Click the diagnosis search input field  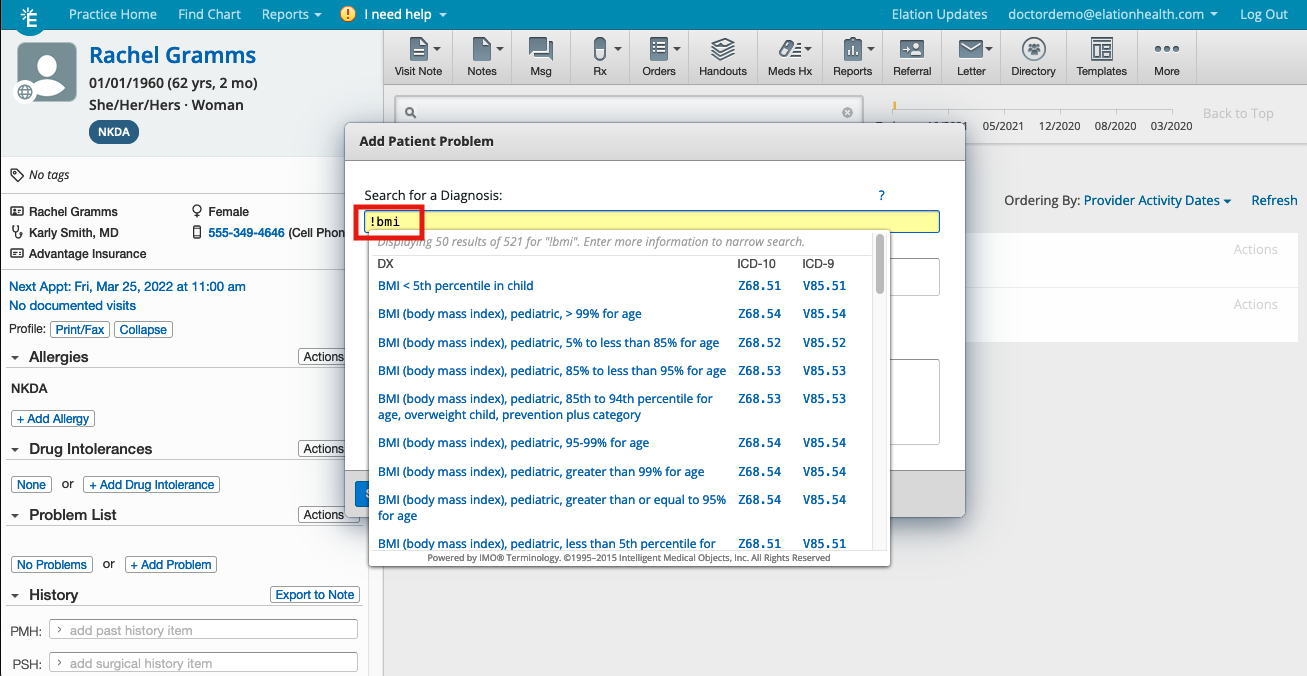tap(650, 222)
